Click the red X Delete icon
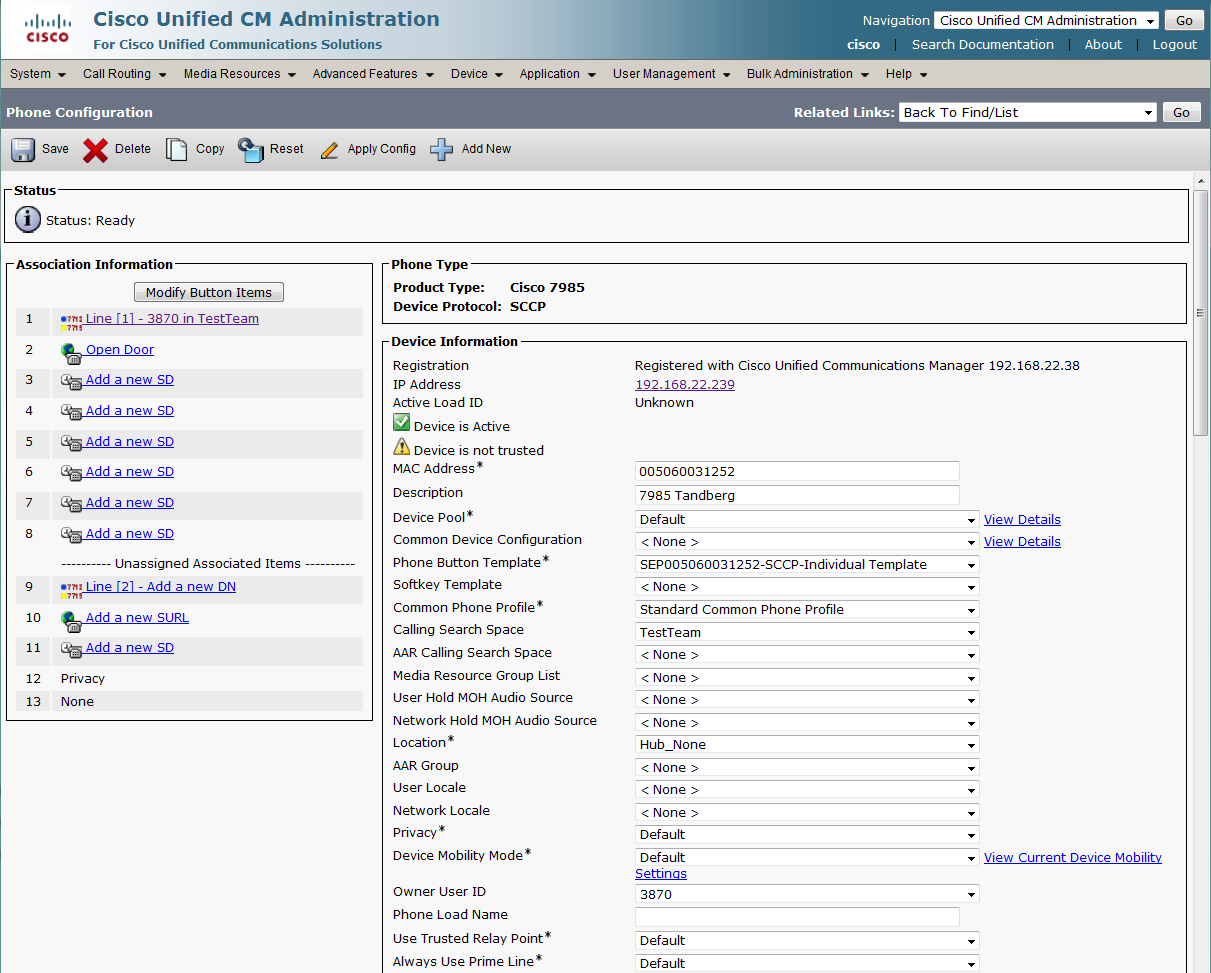 click(x=95, y=149)
